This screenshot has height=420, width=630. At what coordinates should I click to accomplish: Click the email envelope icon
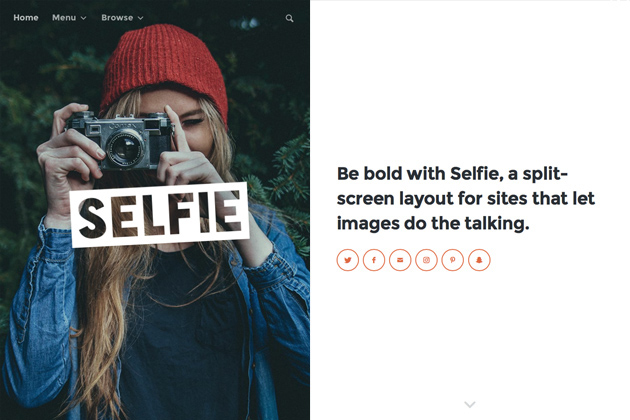coord(400,260)
